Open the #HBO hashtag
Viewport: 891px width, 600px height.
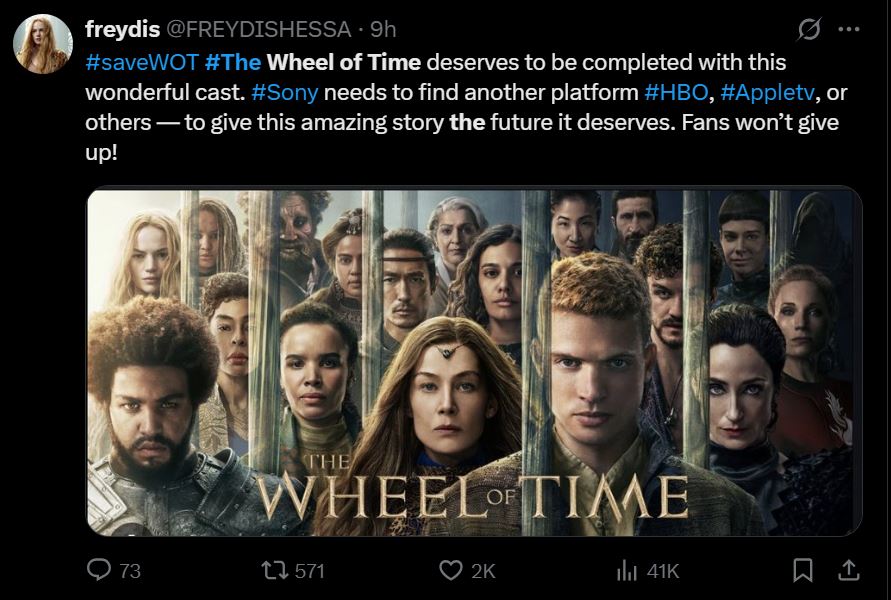pos(674,93)
